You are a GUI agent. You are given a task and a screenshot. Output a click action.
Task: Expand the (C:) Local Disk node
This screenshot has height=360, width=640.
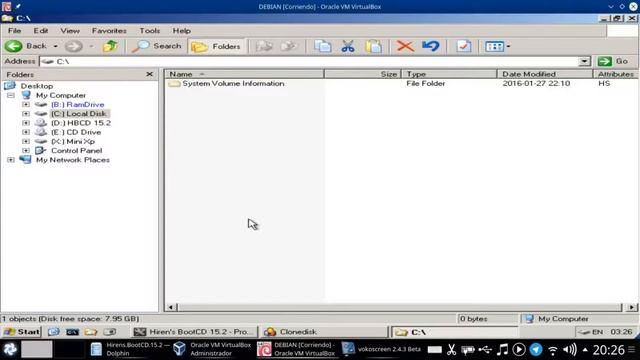pyautogui.click(x=26, y=114)
